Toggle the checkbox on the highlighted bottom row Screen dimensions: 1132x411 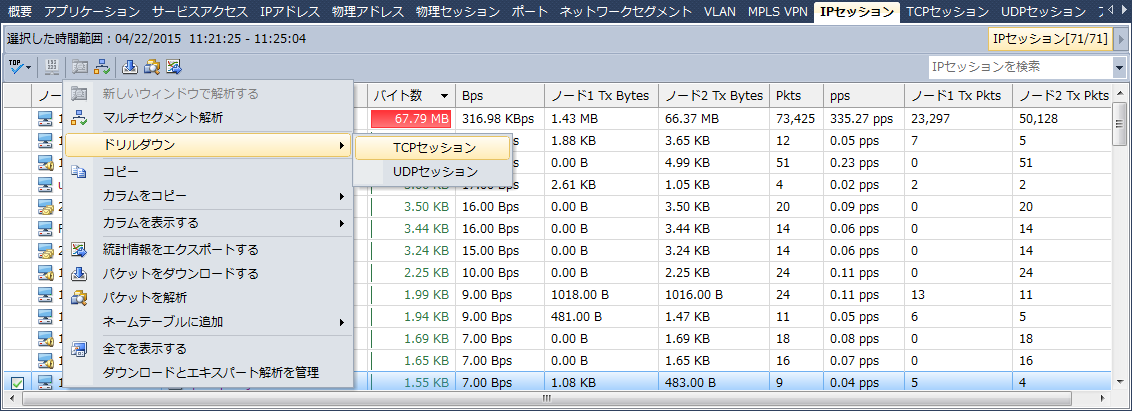[x=17, y=382]
